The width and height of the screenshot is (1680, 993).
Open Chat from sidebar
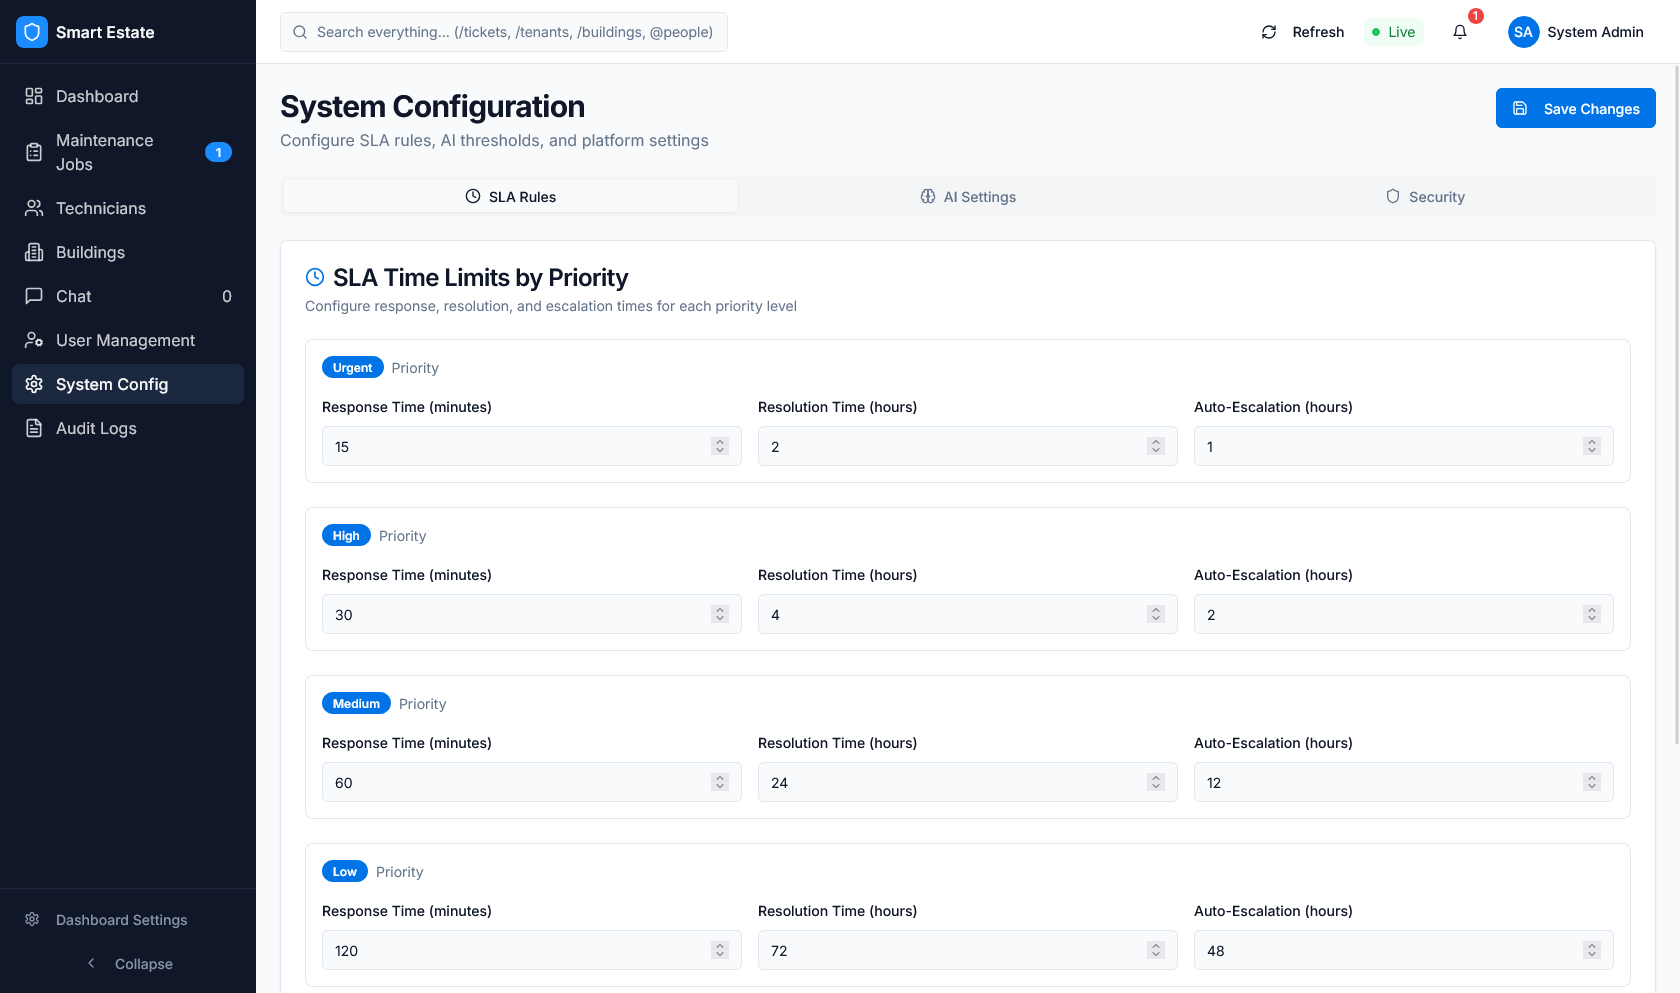[x=74, y=296]
